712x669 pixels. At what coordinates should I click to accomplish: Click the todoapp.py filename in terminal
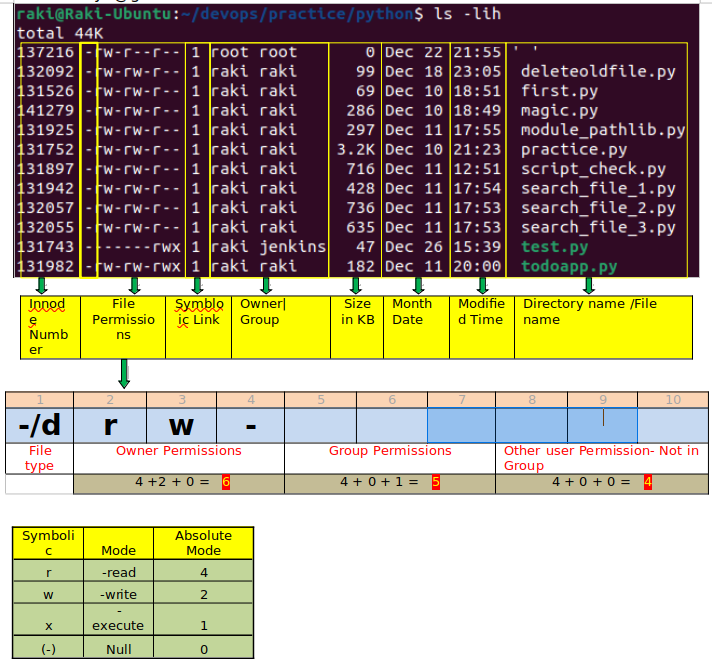(569, 266)
